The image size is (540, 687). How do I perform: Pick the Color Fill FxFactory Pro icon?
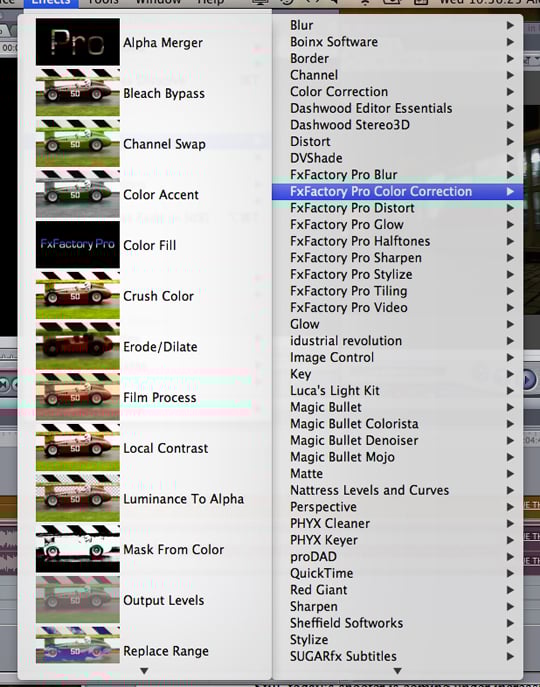[x=78, y=244]
